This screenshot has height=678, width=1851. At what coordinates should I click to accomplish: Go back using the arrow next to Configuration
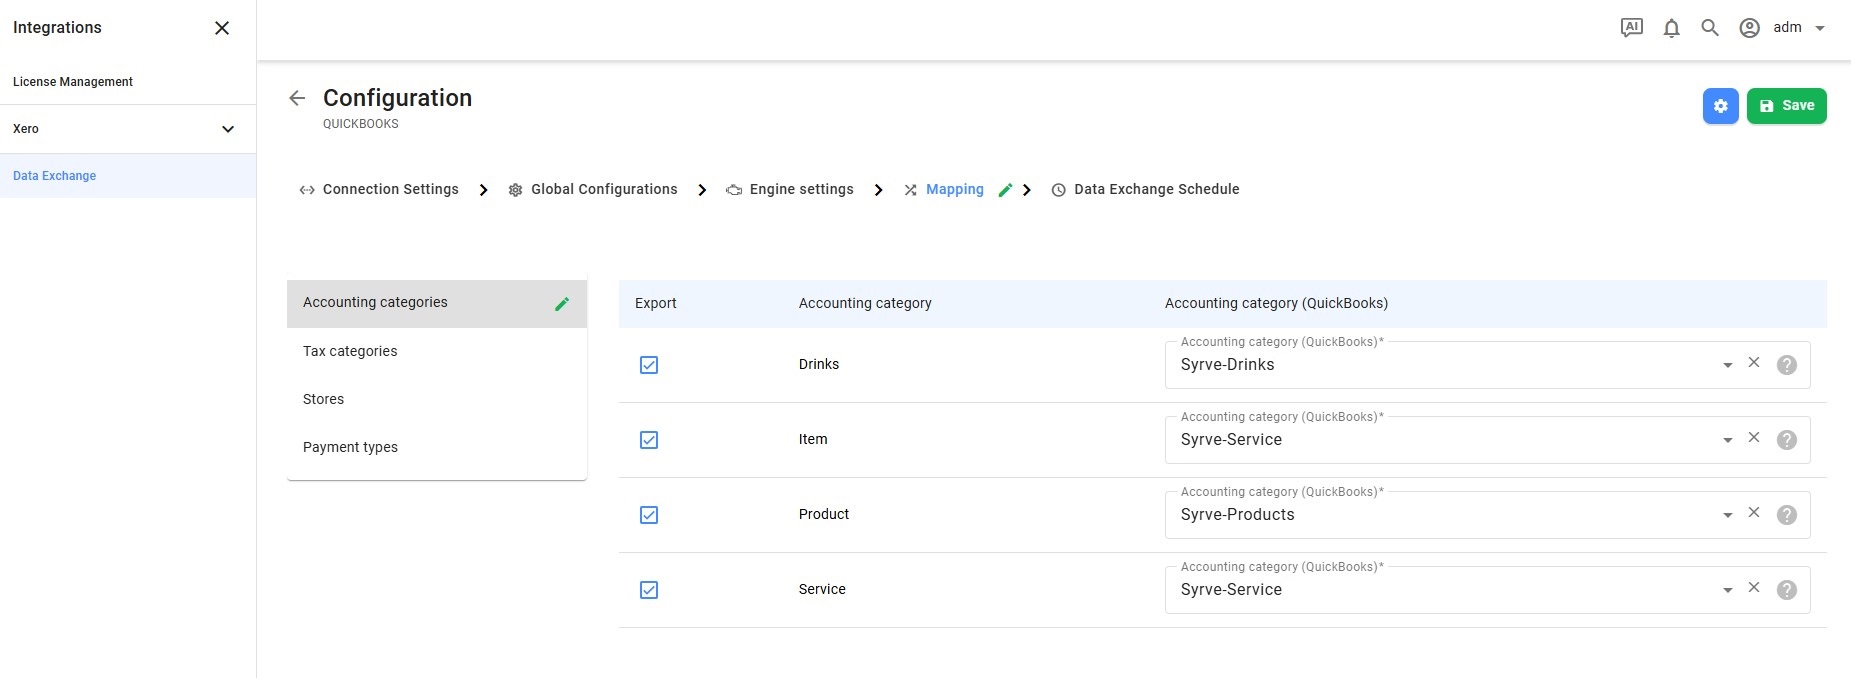coord(297,98)
